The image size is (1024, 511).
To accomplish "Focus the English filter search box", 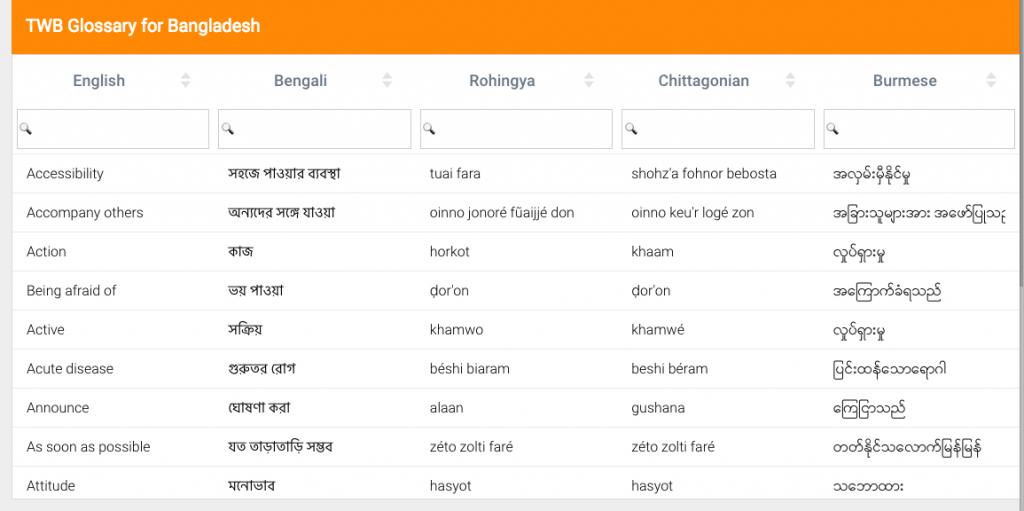I will click(113, 129).
